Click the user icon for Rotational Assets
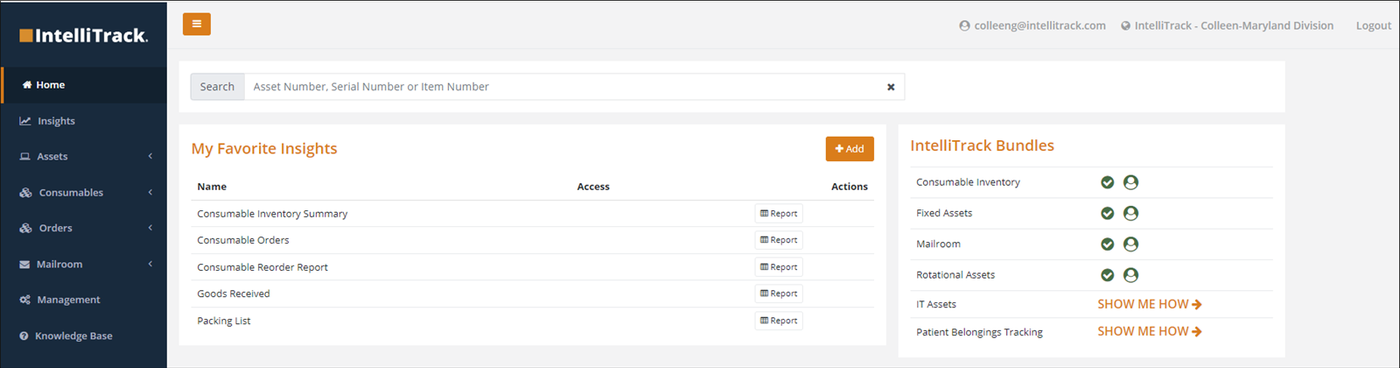The height and width of the screenshot is (368, 1400). click(x=1131, y=275)
